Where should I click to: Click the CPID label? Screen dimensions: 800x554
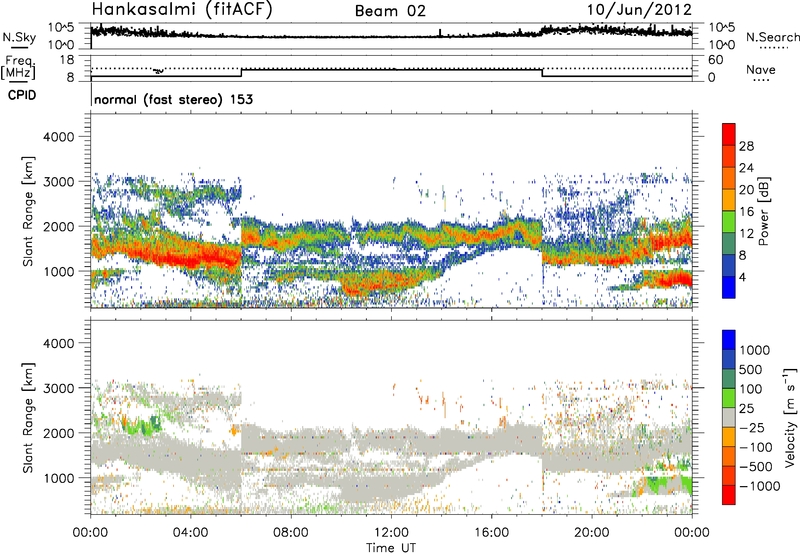click(22, 95)
